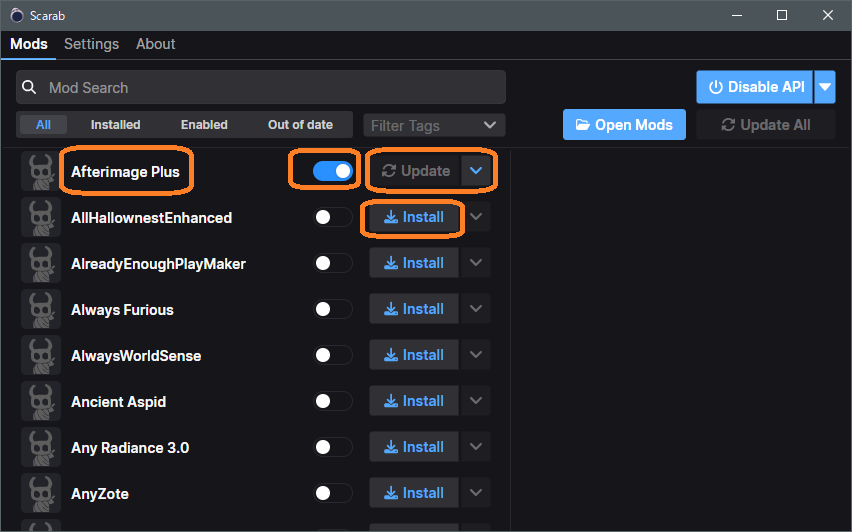Click the Any Radiance 3.0 mod icon

tap(41, 447)
